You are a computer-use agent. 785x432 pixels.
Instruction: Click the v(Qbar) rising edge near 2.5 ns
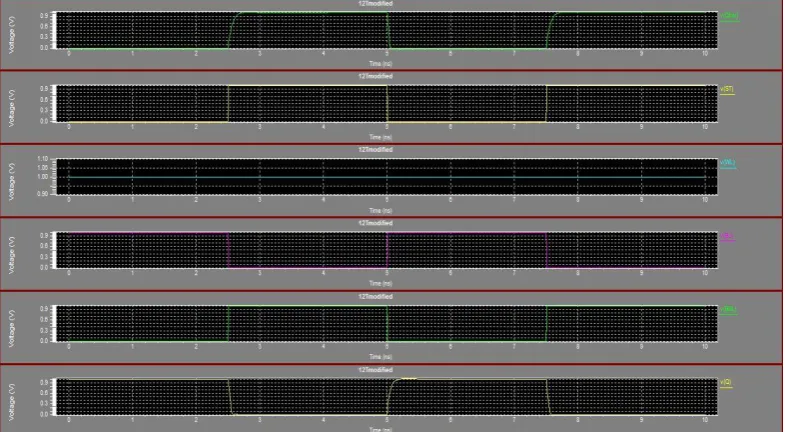click(x=232, y=30)
